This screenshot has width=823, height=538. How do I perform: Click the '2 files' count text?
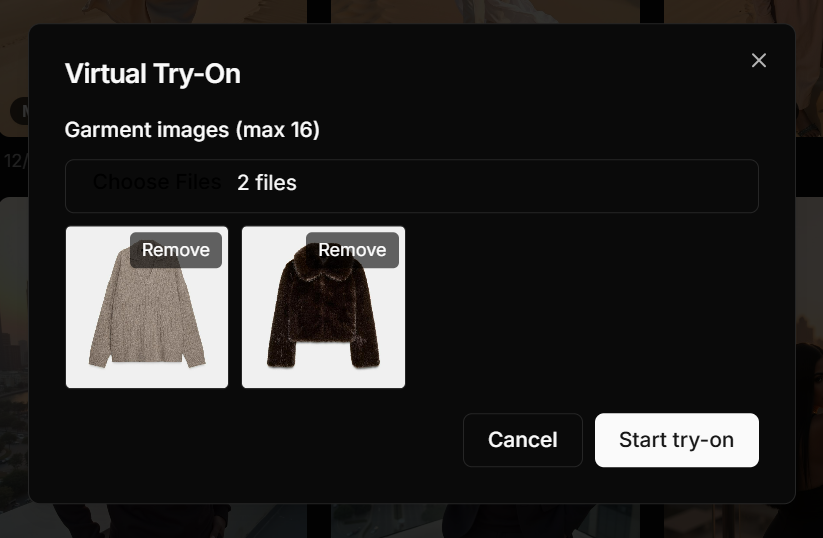267,183
